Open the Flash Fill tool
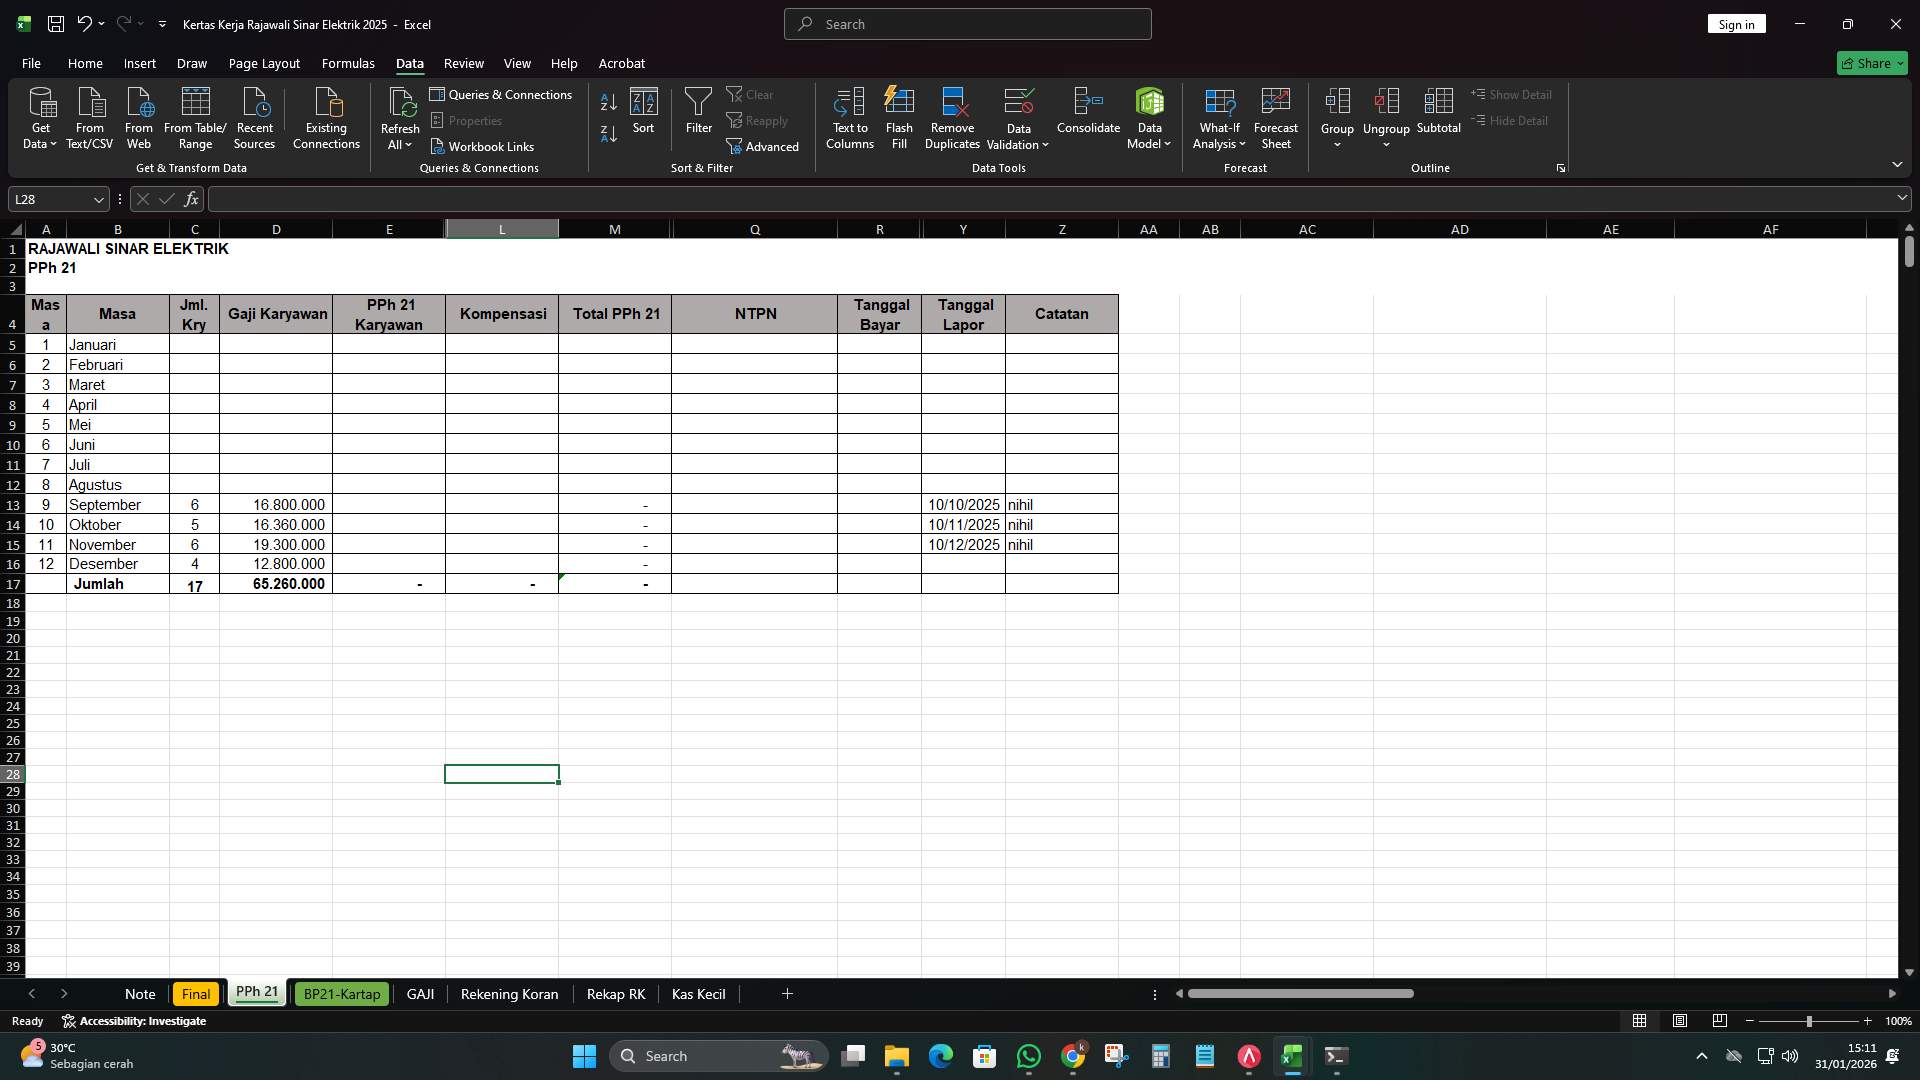This screenshot has width=1920, height=1080. [x=898, y=117]
